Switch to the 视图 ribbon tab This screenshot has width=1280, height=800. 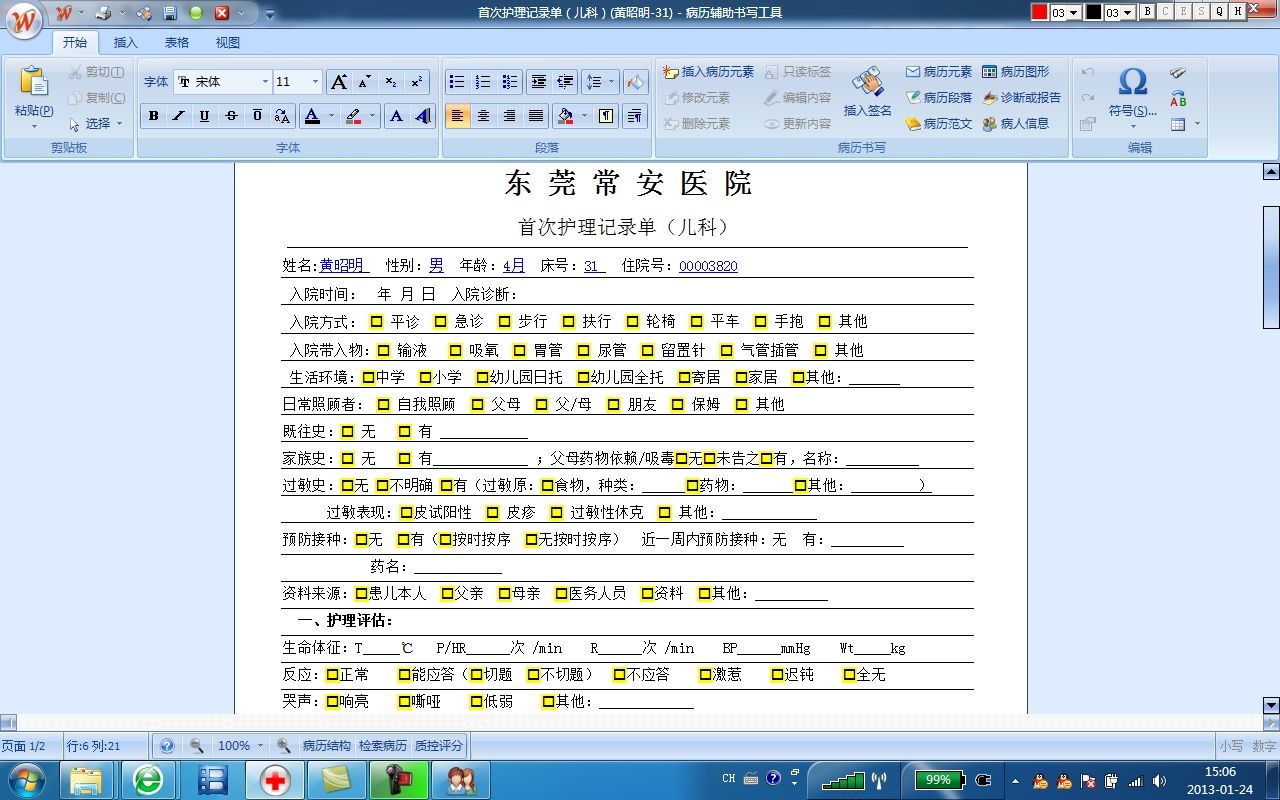228,43
